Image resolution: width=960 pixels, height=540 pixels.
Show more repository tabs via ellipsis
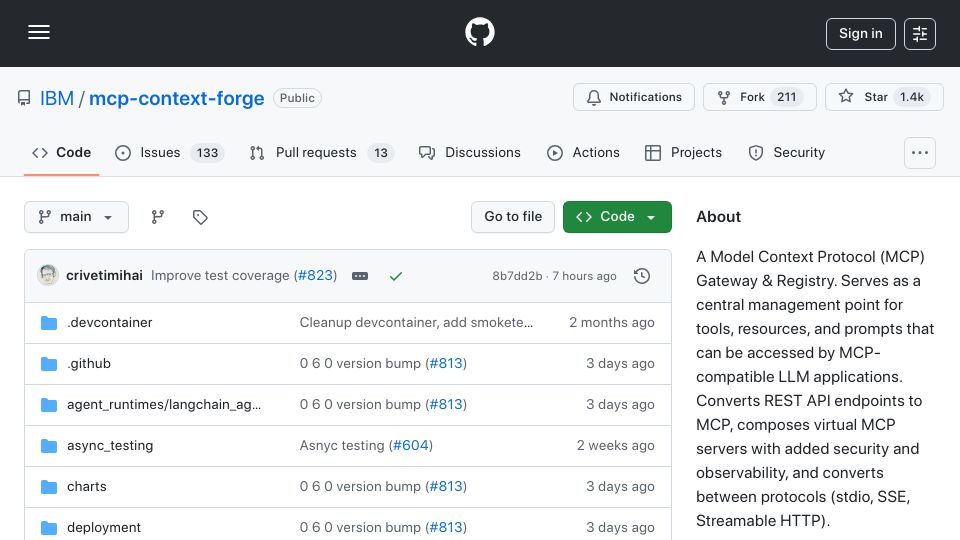coord(920,152)
